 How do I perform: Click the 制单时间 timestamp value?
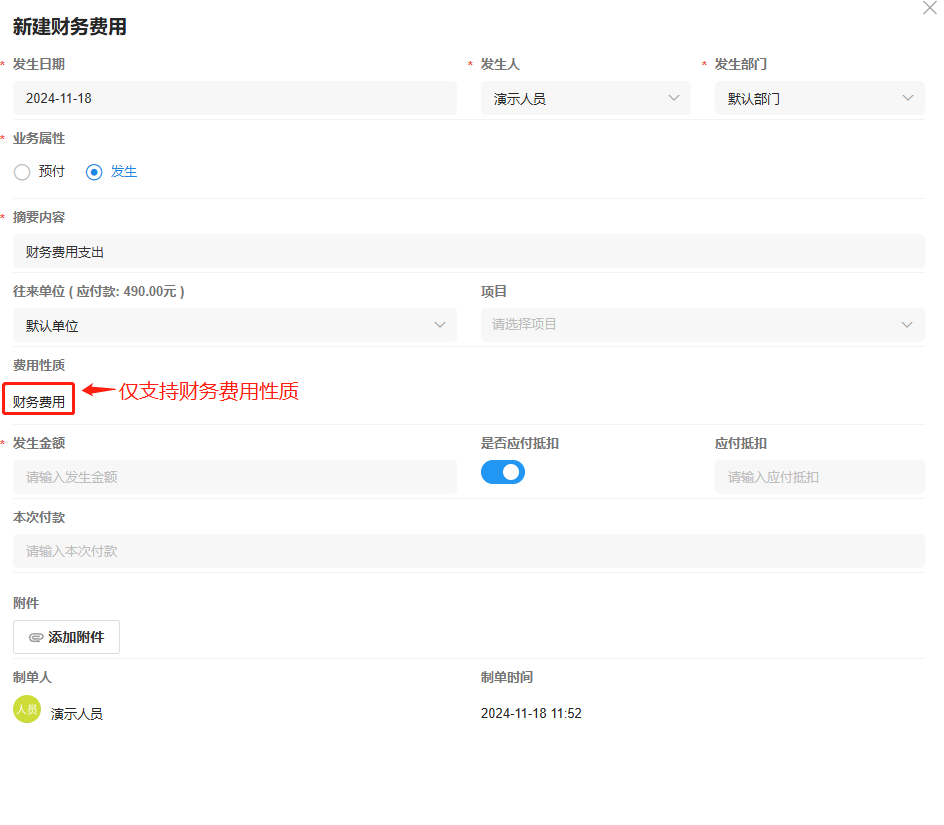(x=531, y=714)
